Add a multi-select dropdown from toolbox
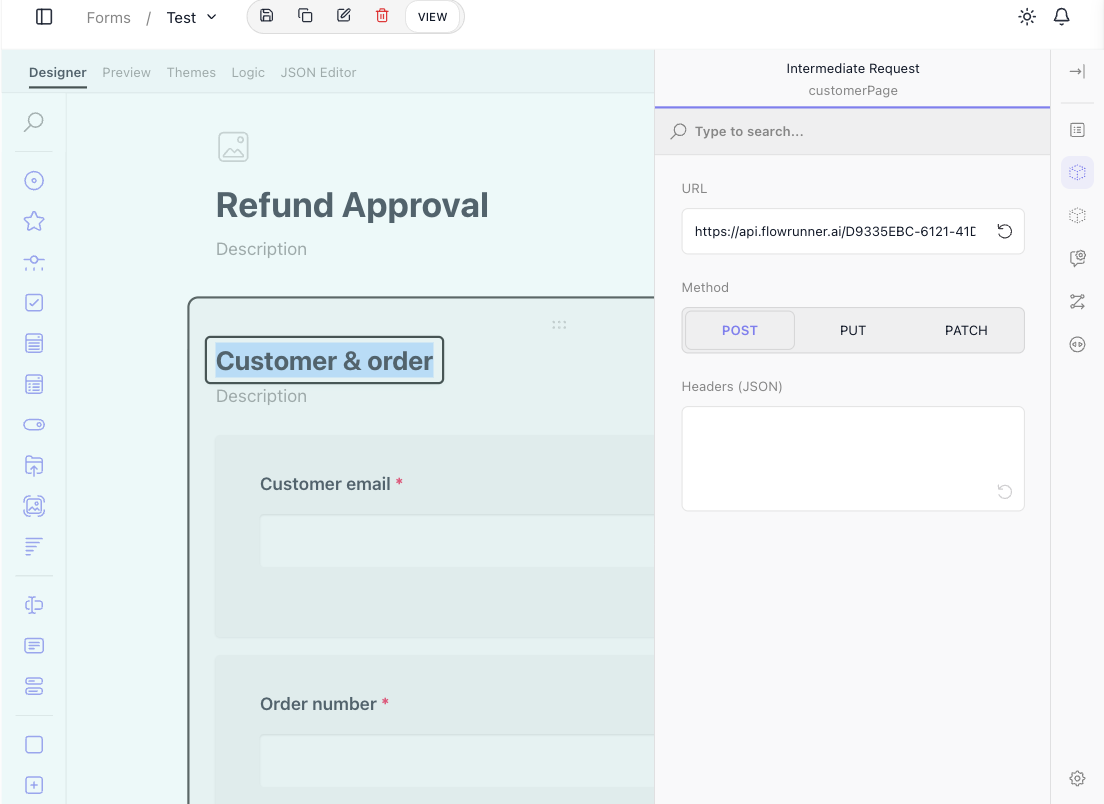The image size is (1104, 804). (34, 384)
